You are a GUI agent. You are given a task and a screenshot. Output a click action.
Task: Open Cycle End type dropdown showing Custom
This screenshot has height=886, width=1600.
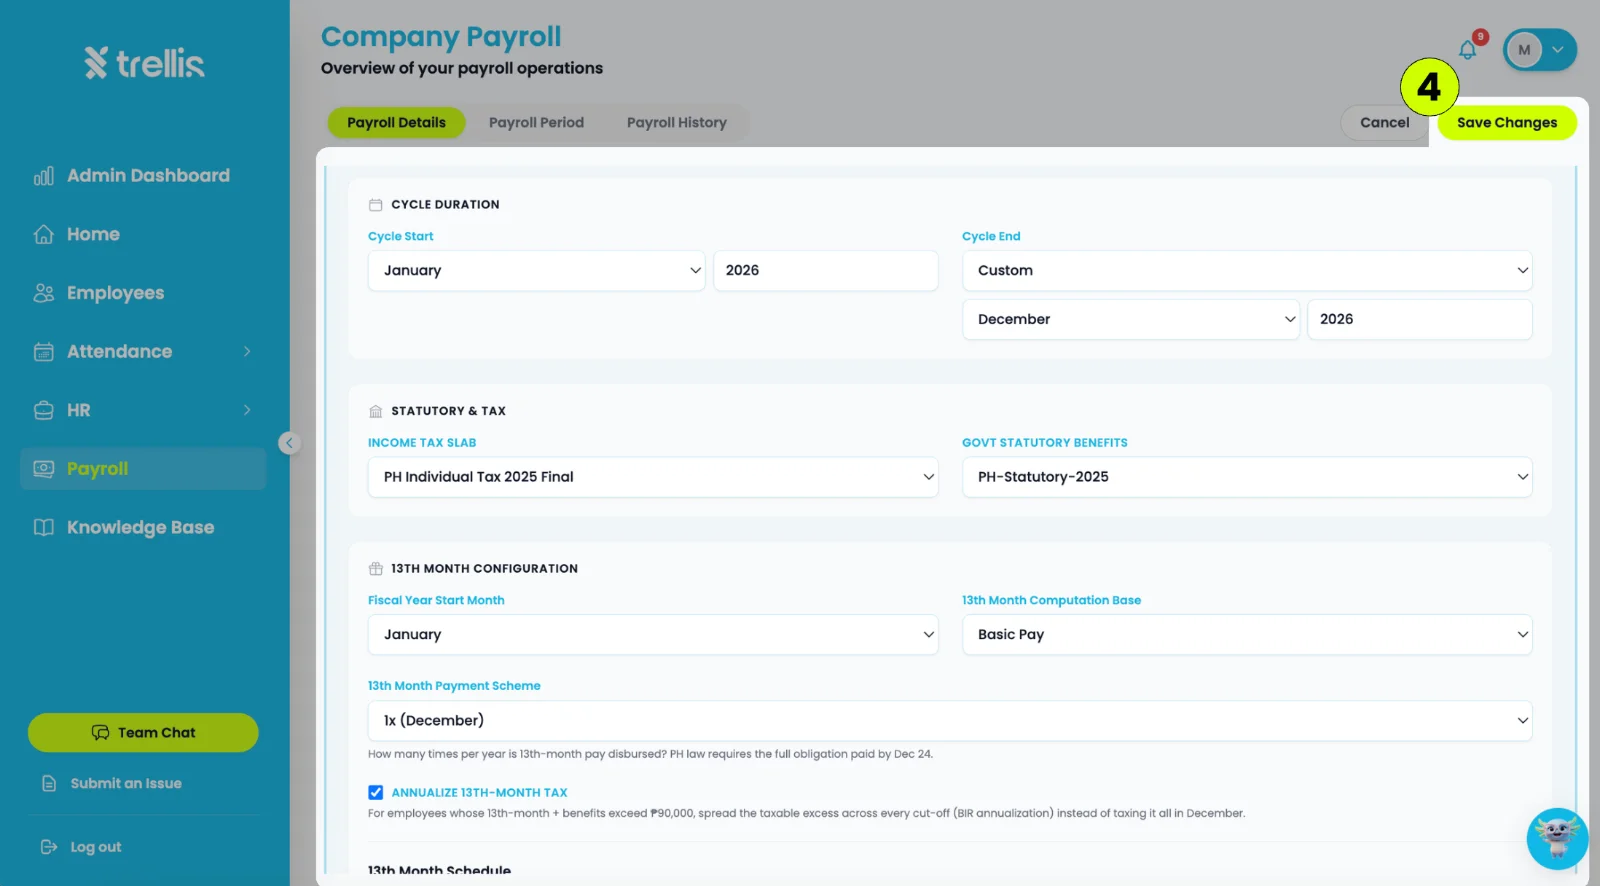[1247, 271]
